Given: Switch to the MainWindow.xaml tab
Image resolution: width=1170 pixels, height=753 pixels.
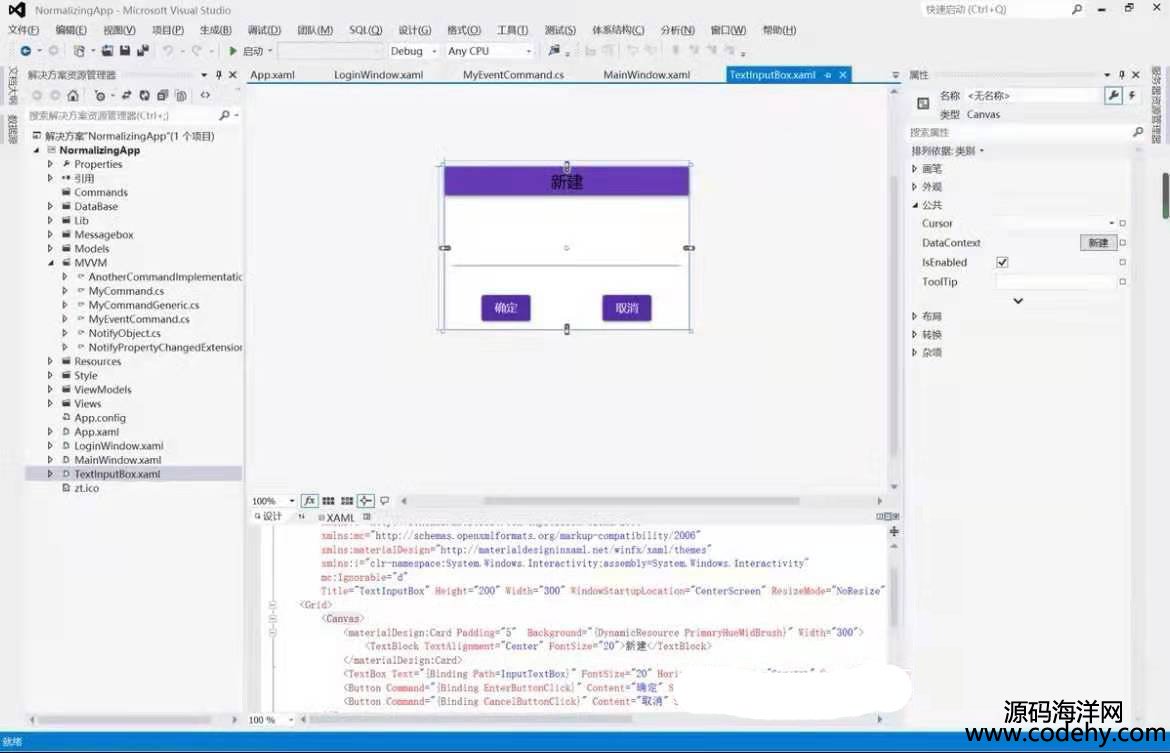Looking at the screenshot, I should tap(646, 75).
